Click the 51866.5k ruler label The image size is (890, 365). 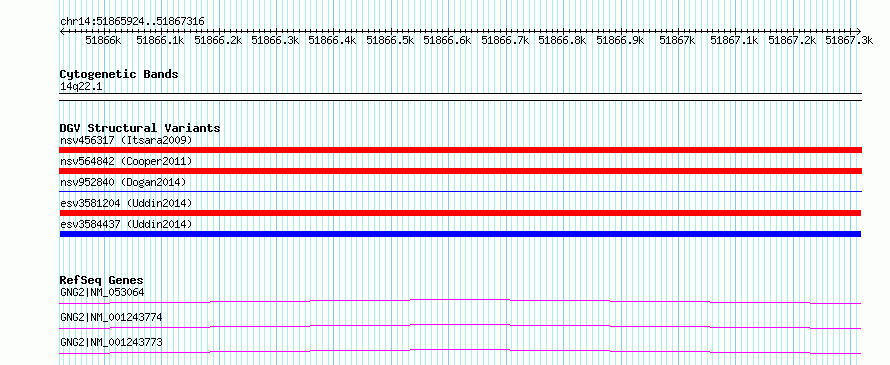pos(391,40)
